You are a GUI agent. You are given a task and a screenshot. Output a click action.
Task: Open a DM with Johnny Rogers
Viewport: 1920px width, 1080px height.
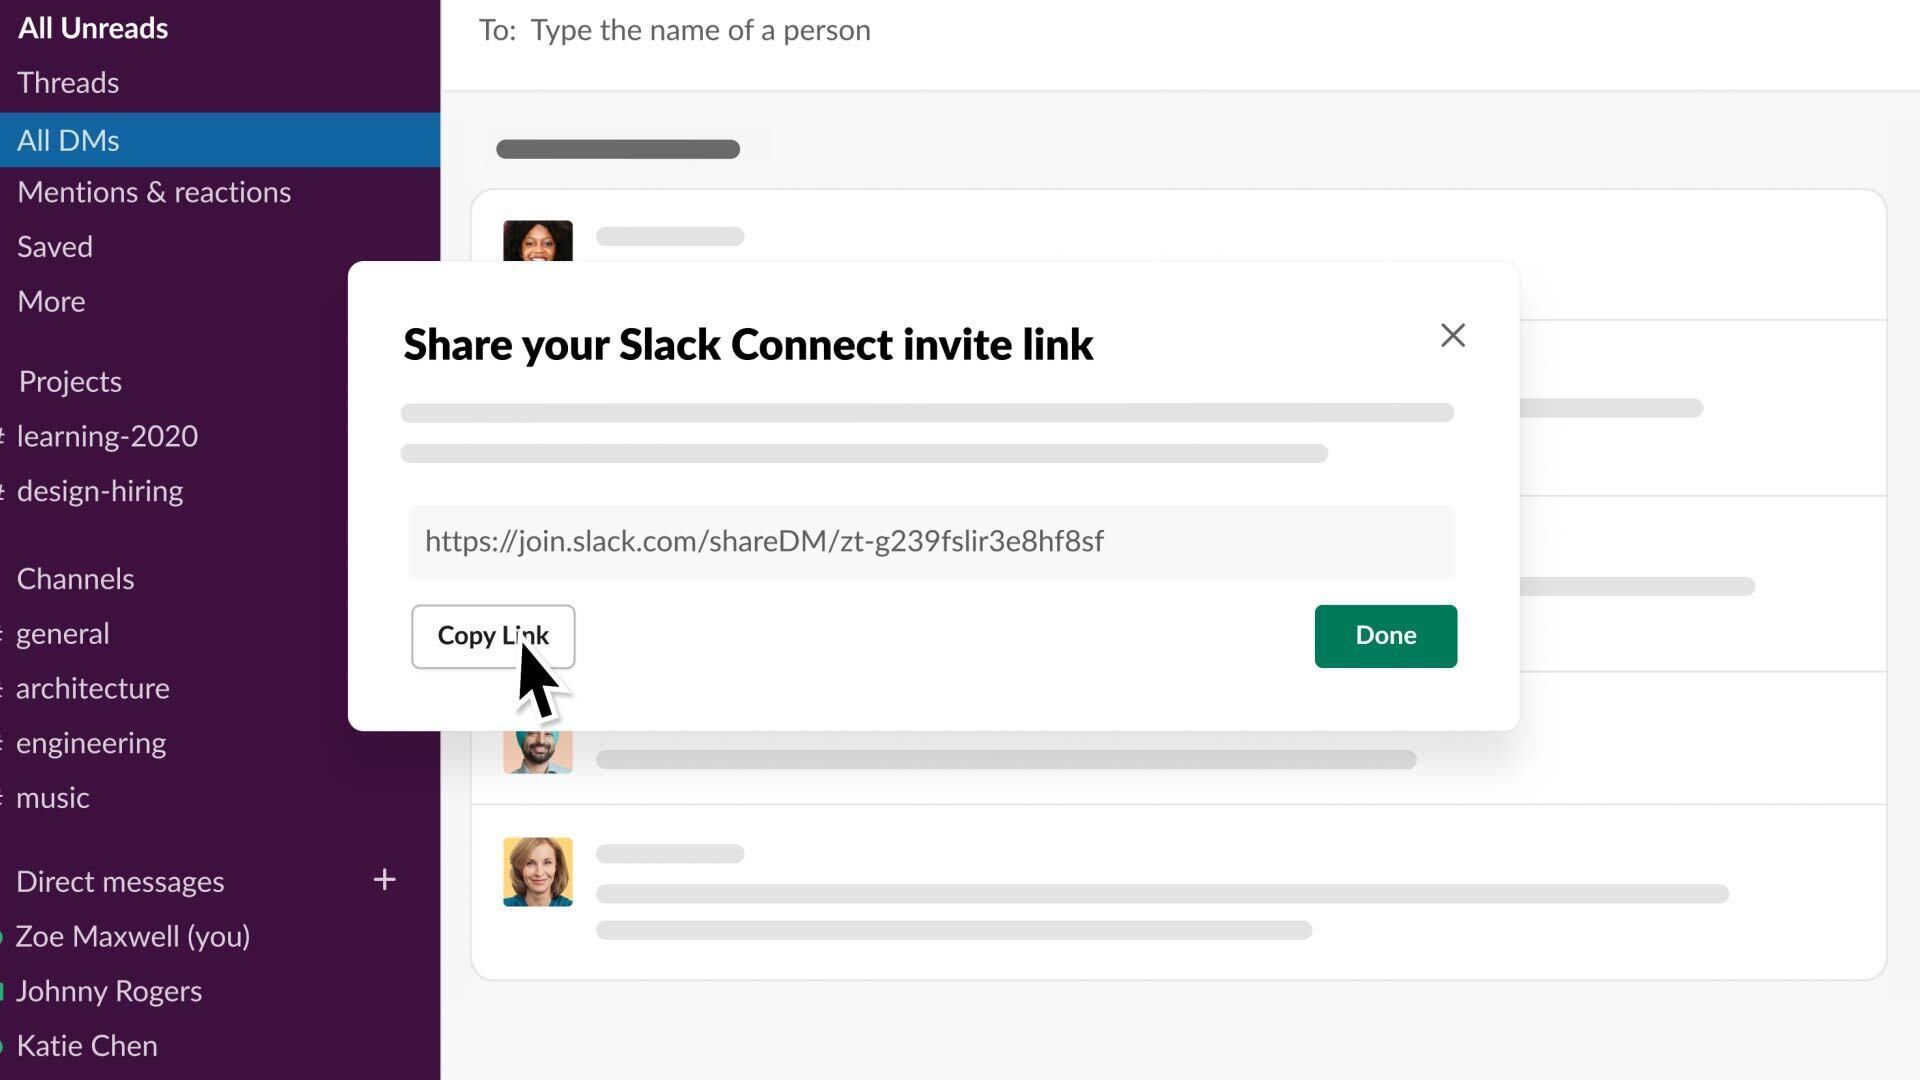pyautogui.click(x=109, y=991)
